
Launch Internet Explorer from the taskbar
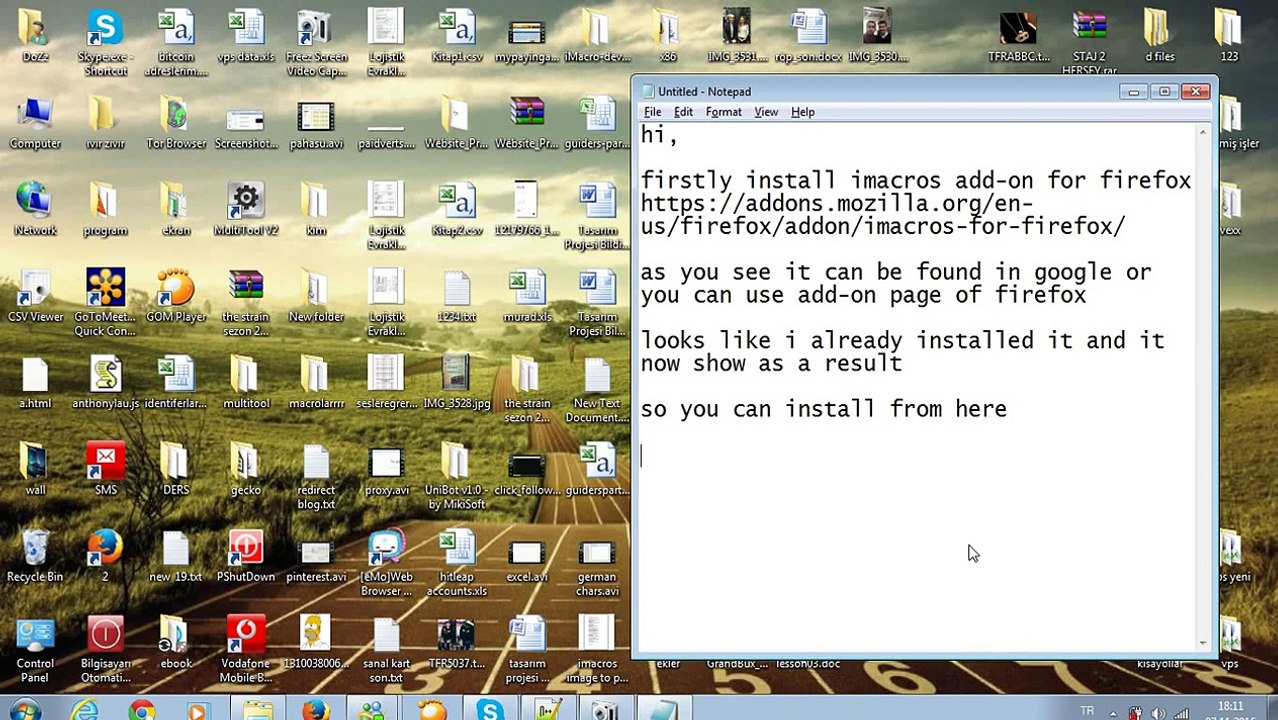[x=84, y=710]
